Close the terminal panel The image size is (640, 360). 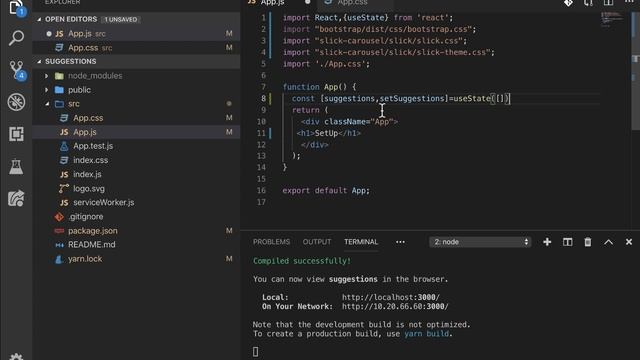[629, 242]
